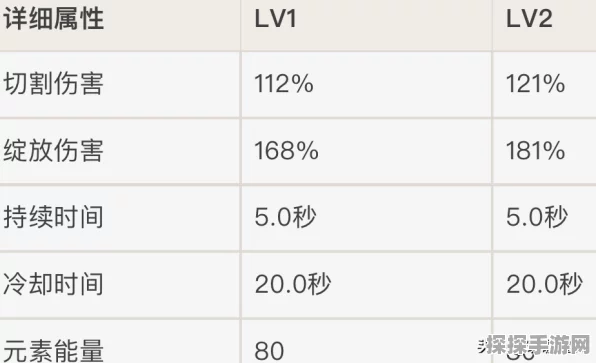
Task: Click the 持续时间 row label
Action: (x=54, y=217)
